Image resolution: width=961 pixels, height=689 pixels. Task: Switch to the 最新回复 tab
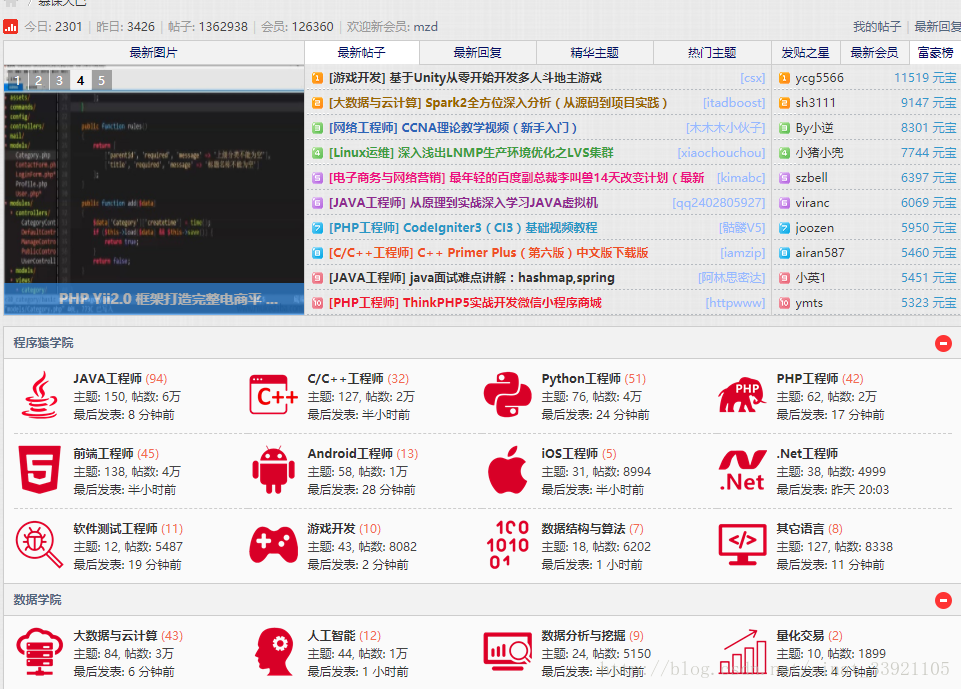click(x=477, y=53)
